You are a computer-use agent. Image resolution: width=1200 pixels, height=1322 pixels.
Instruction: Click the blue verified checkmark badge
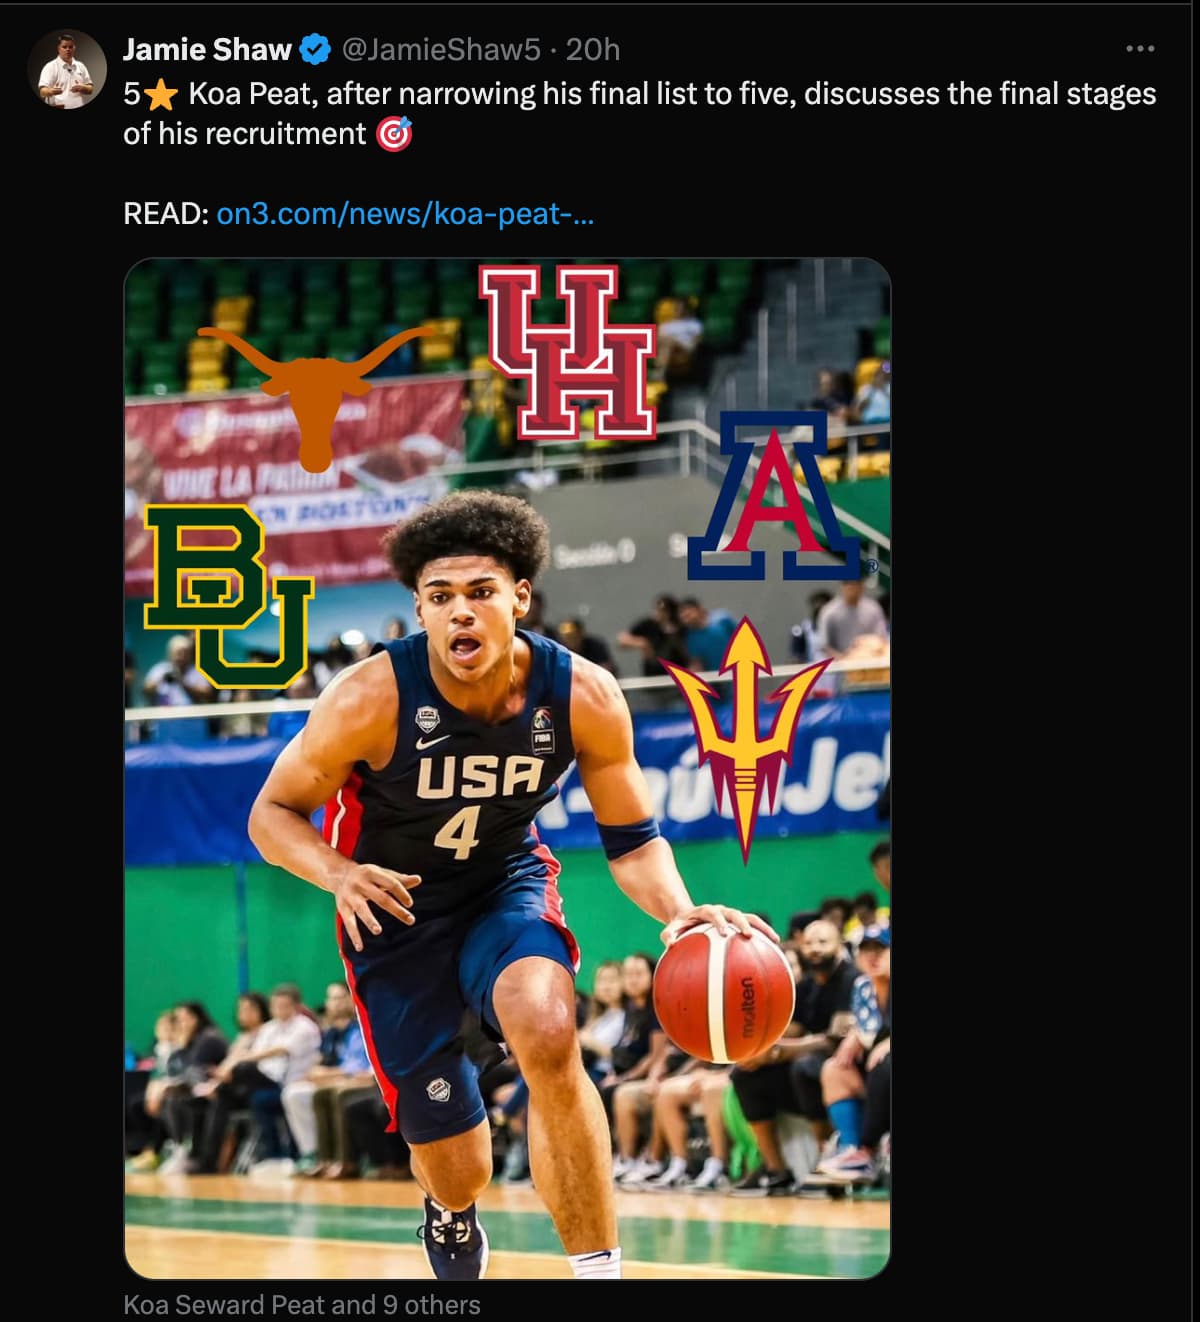pos(316,49)
